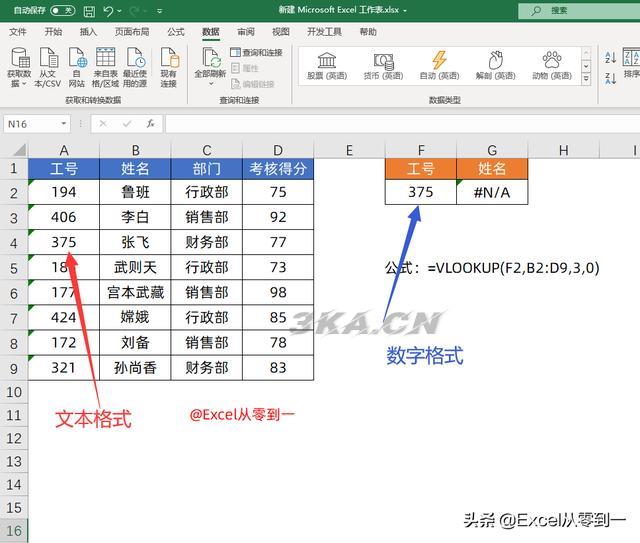Click the select-all corner triangle
This screenshot has height=543, width=640.
pyautogui.click(x=19, y=150)
